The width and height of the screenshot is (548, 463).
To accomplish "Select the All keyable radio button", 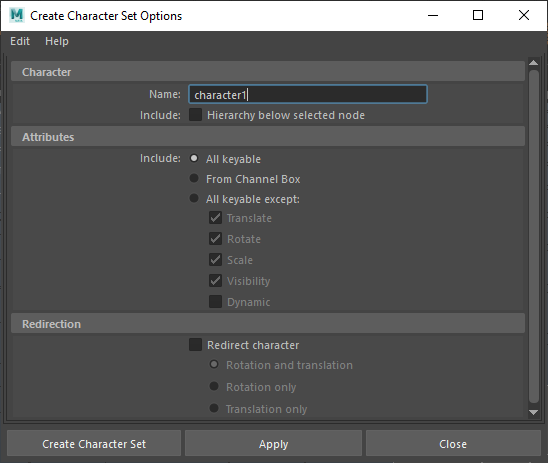I will pyautogui.click(x=194, y=158).
